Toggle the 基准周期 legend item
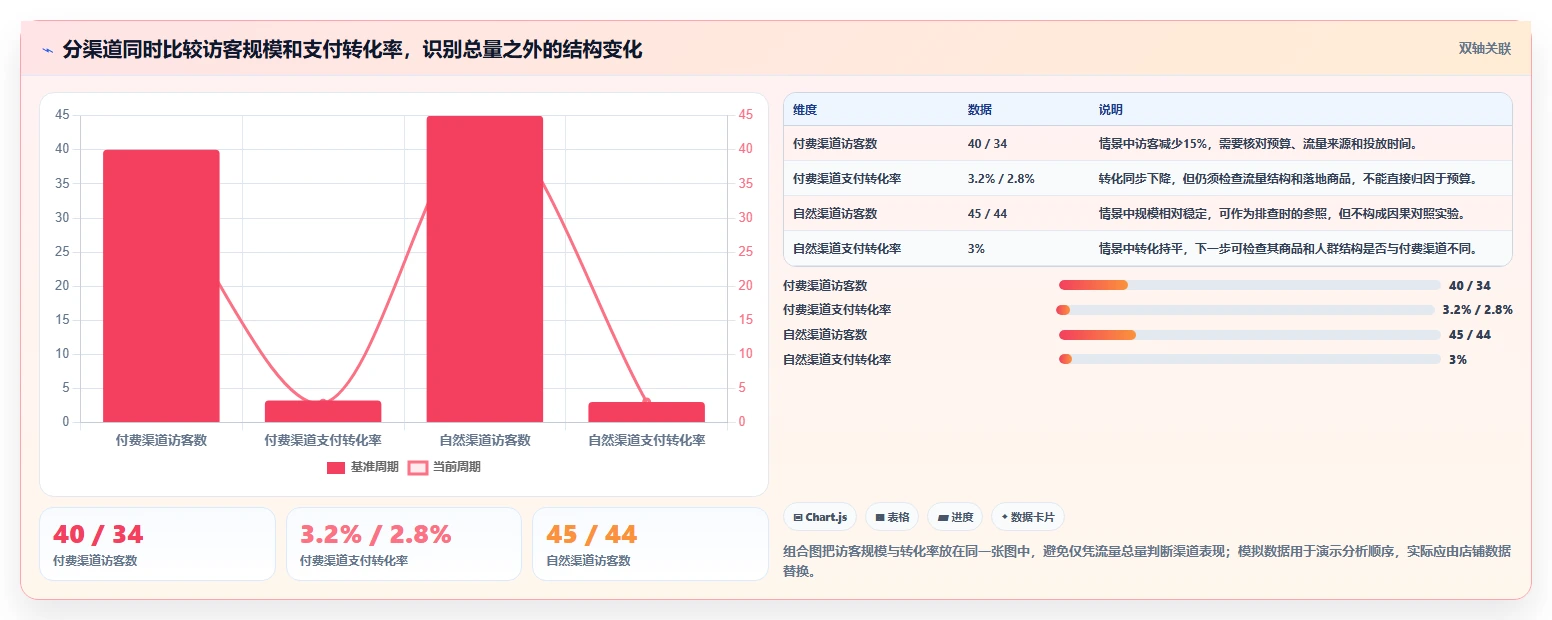 click(x=363, y=467)
